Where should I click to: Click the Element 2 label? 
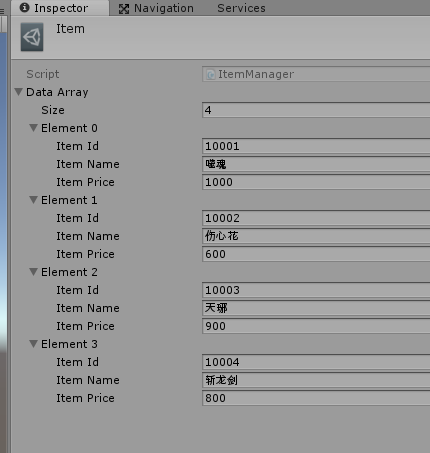click(x=69, y=272)
